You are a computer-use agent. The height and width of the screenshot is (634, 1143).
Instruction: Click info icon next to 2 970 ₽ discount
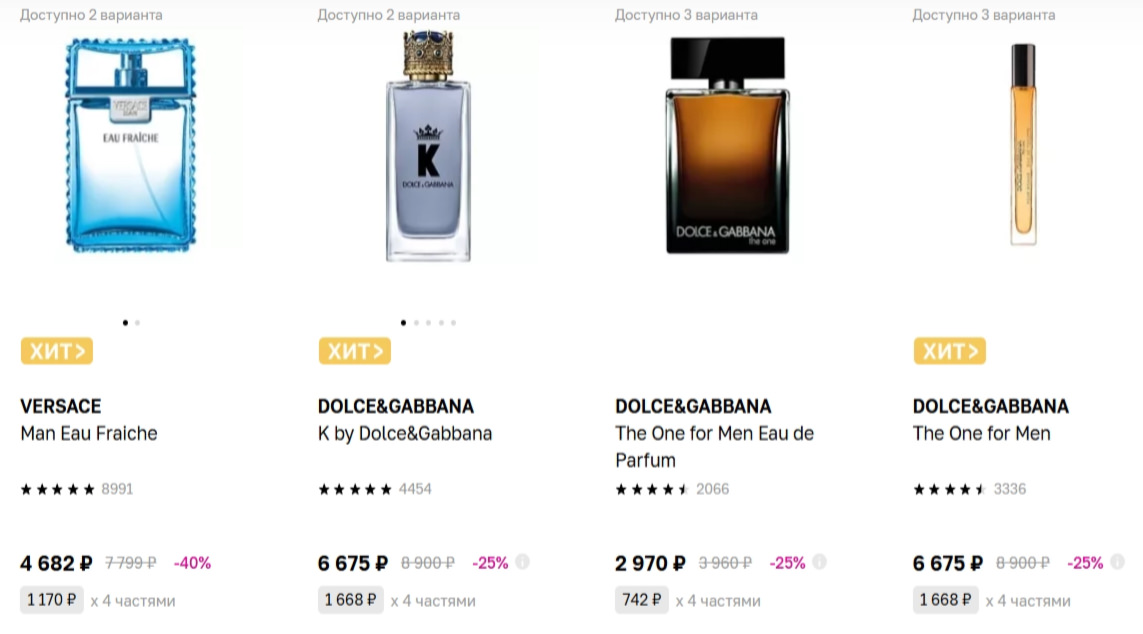coord(820,562)
